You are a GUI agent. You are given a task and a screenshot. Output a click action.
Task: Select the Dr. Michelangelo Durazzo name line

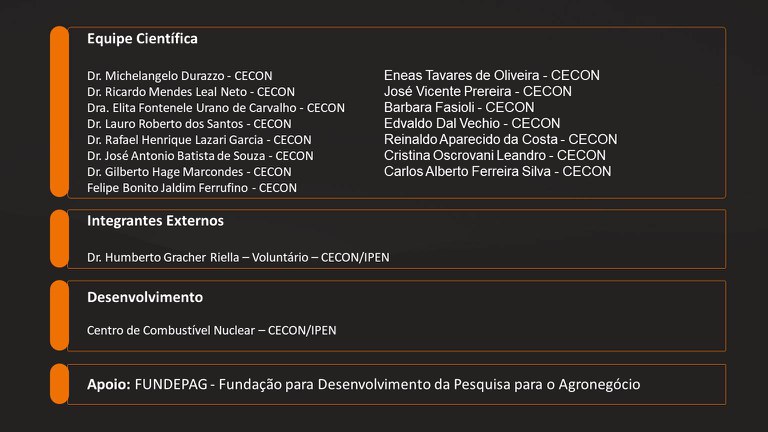pos(179,76)
